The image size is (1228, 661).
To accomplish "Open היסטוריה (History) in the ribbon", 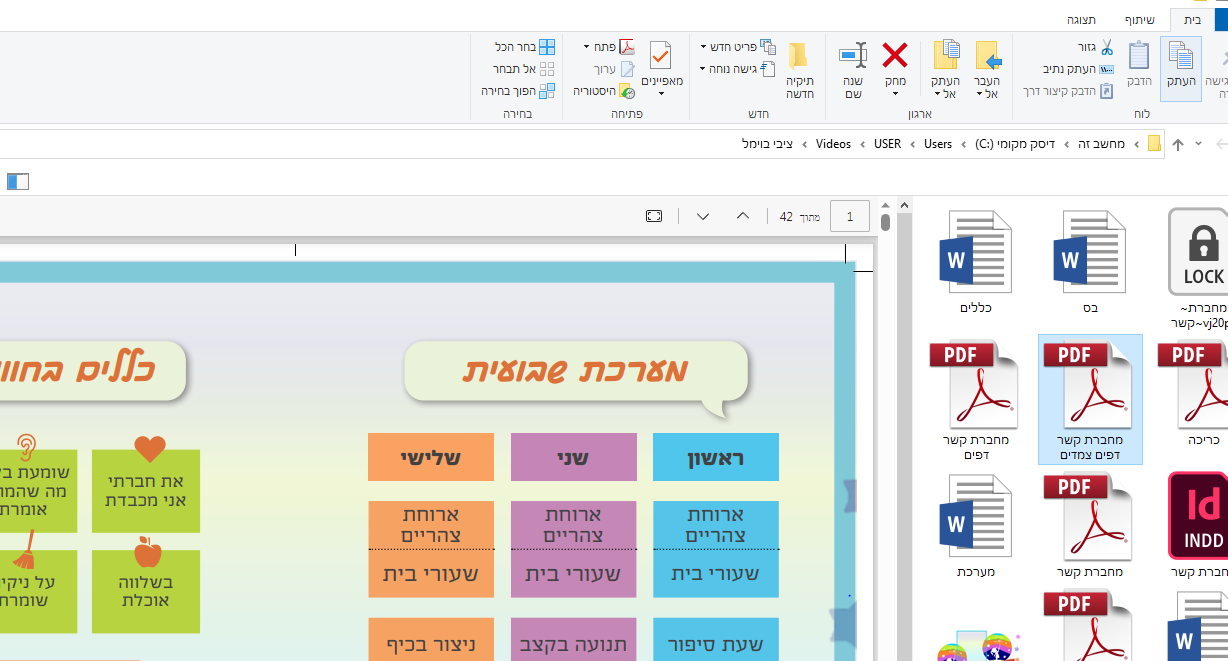I will [x=604, y=91].
